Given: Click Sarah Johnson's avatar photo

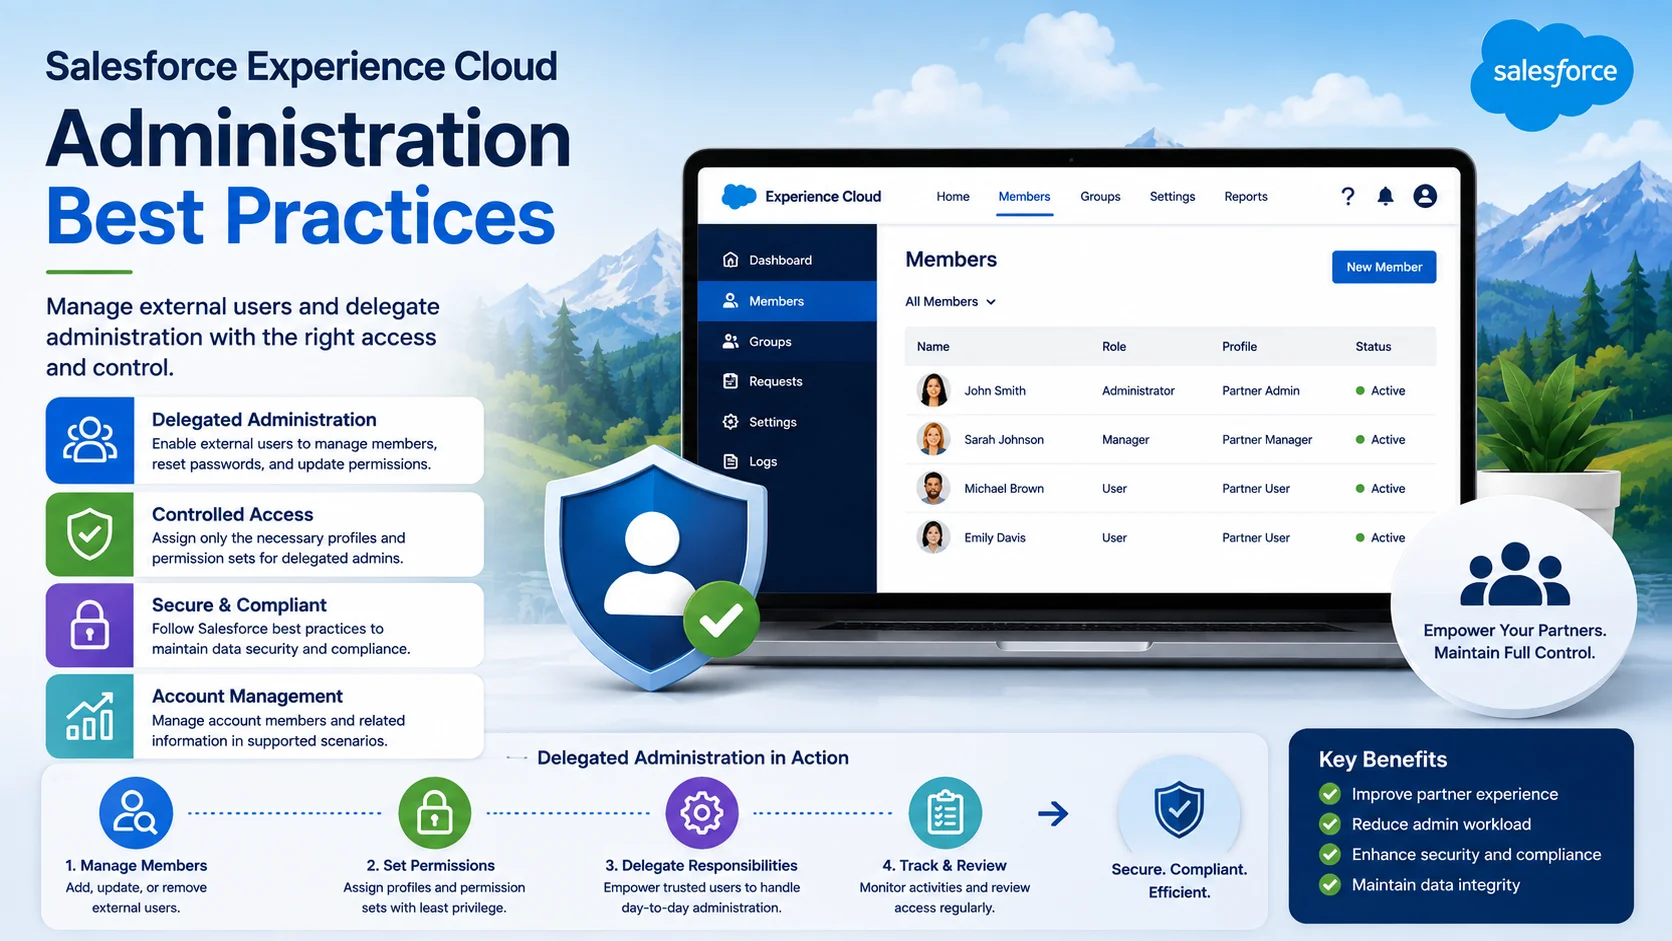Looking at the screenshot, I should coord(933,439).
